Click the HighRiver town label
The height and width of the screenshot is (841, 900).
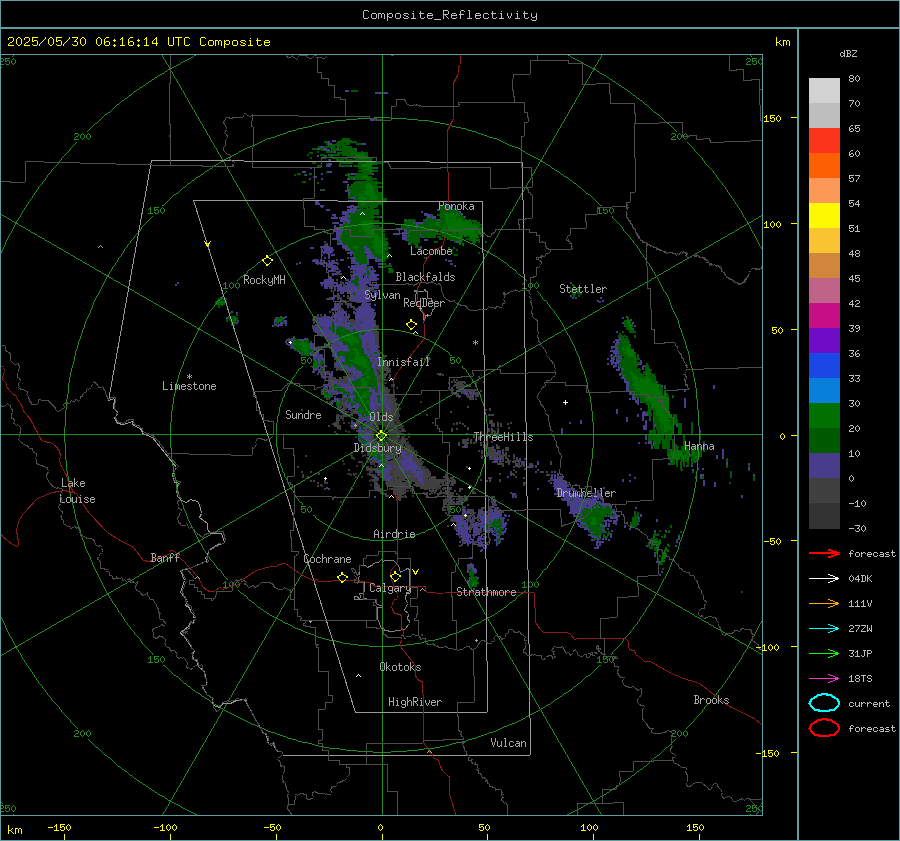415,702
